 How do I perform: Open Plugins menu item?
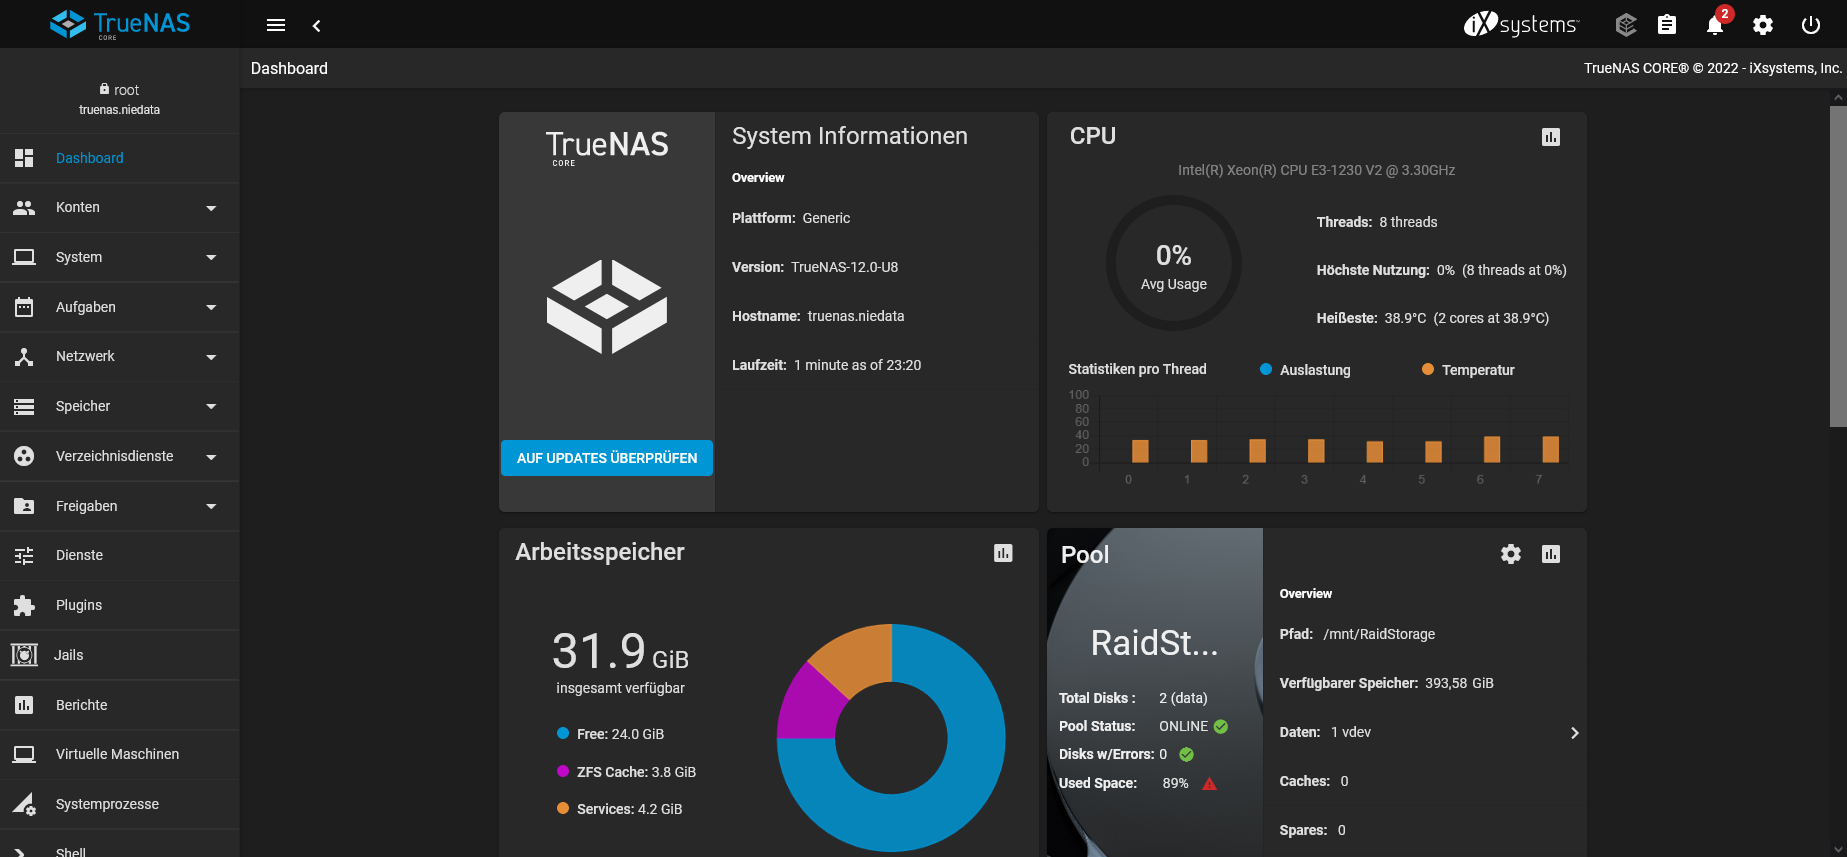coord(120,605)
